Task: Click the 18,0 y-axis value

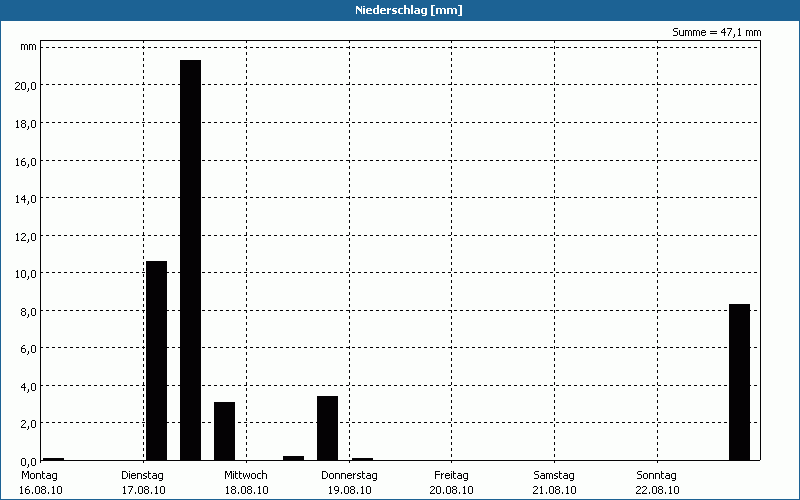Action: (x=26, y=123)
